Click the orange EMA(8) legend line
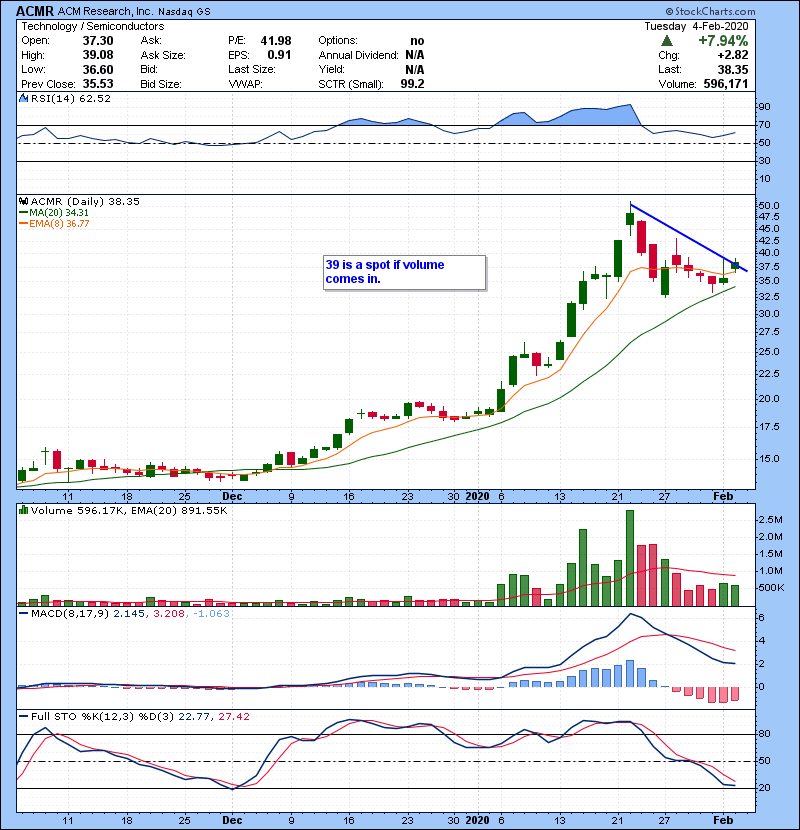Image resolution: width=800 pixels, height=830 pixels. click(x=23, y=224)
